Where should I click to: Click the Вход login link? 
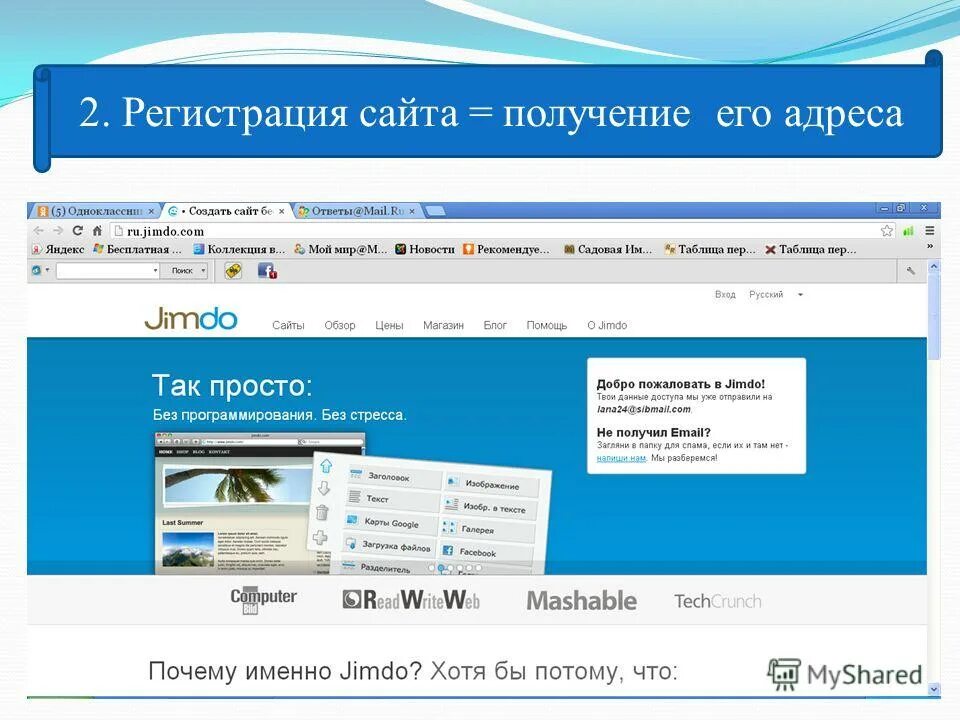point(725,294)
